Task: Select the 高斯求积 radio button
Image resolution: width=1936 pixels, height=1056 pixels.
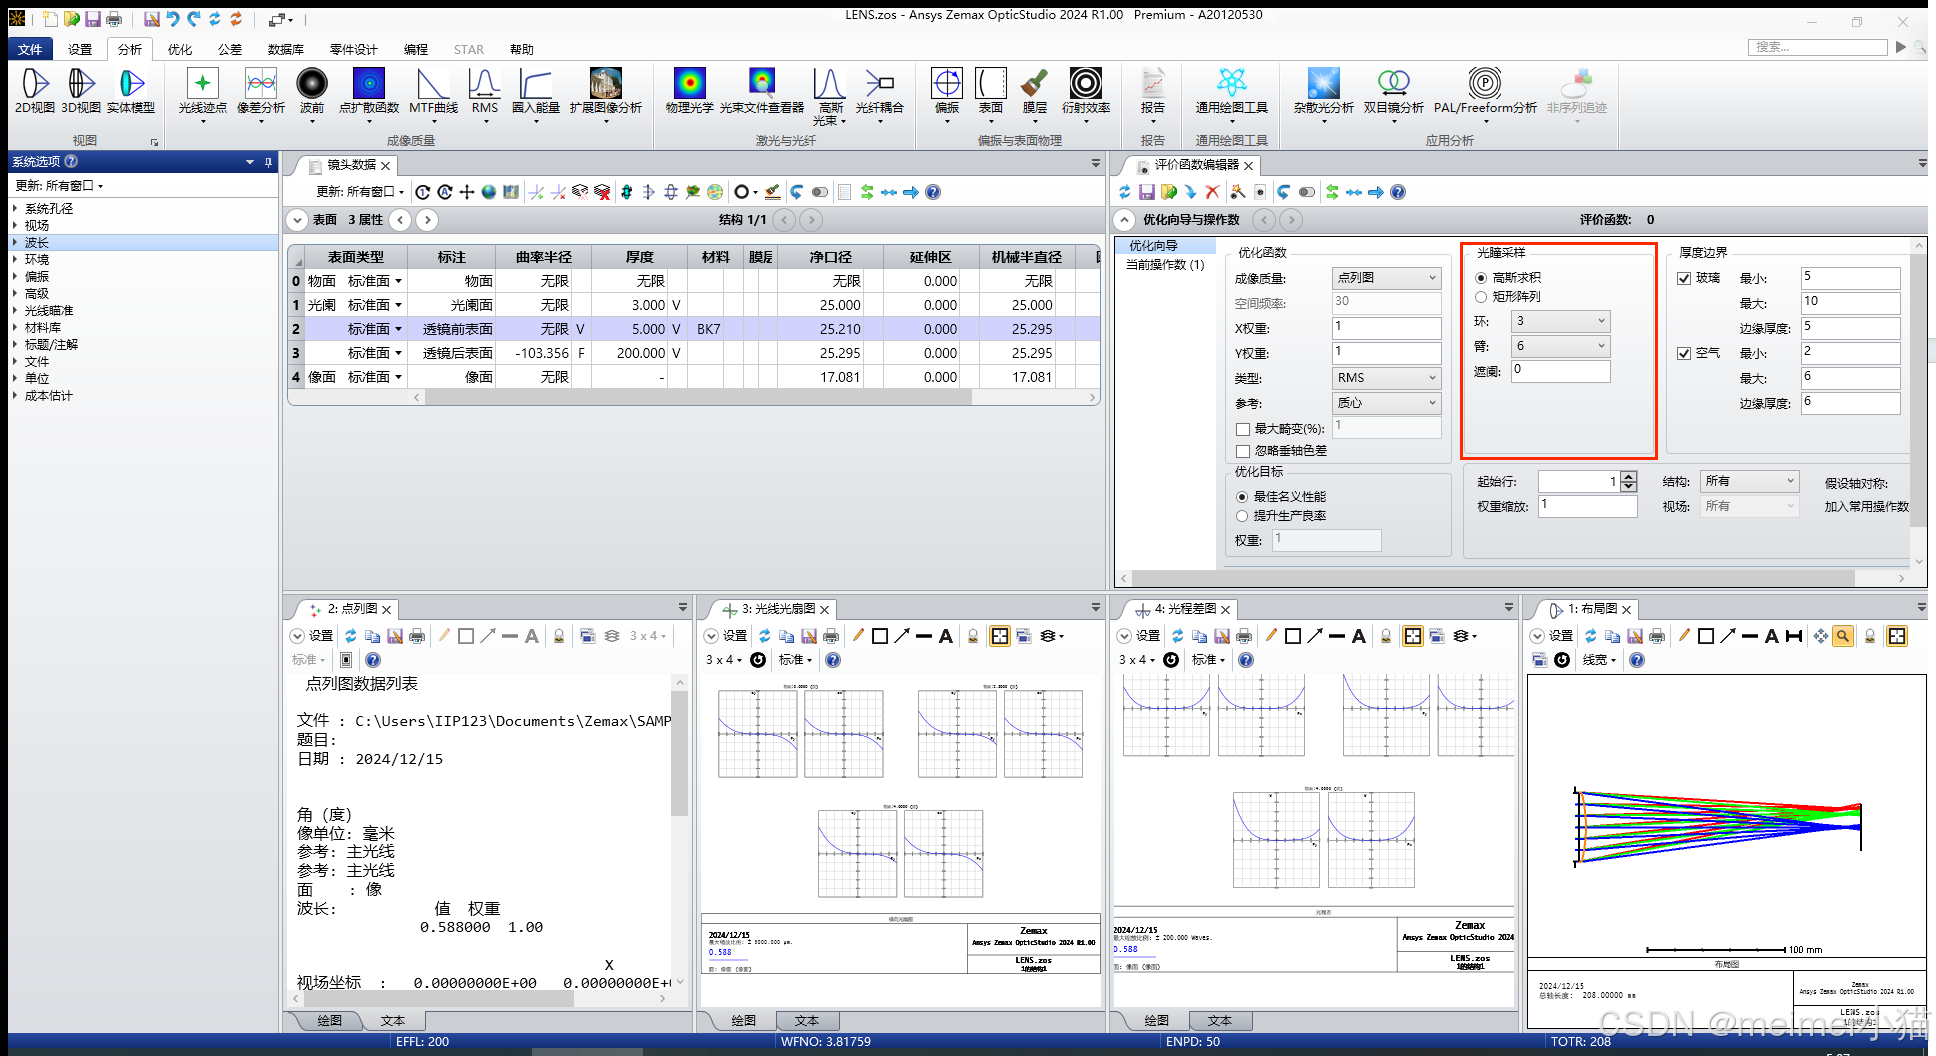Action: (x=1481, y=278)
